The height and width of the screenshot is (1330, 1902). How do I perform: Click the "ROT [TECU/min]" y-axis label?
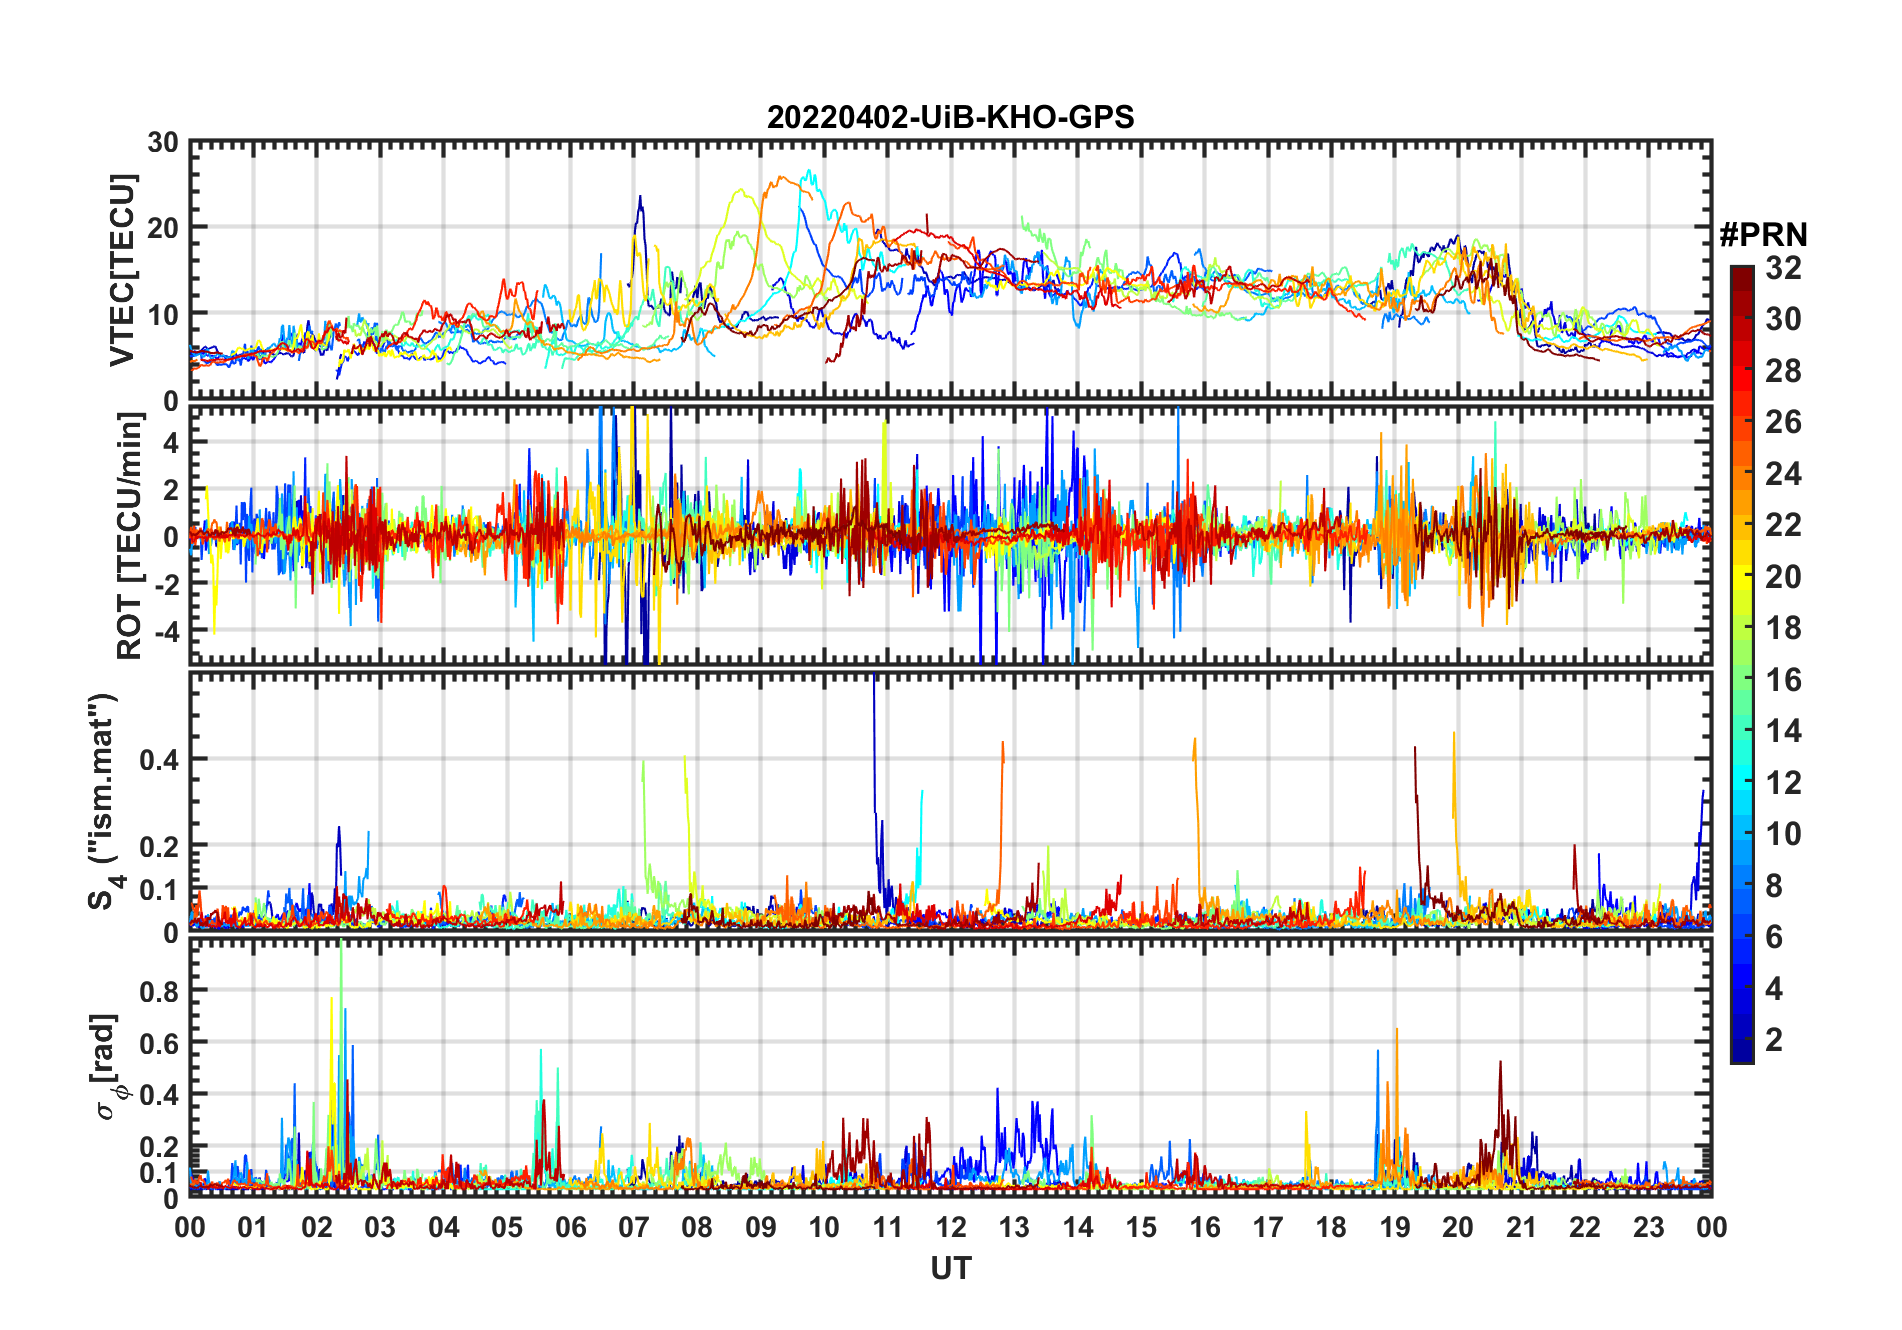point(130,536)
